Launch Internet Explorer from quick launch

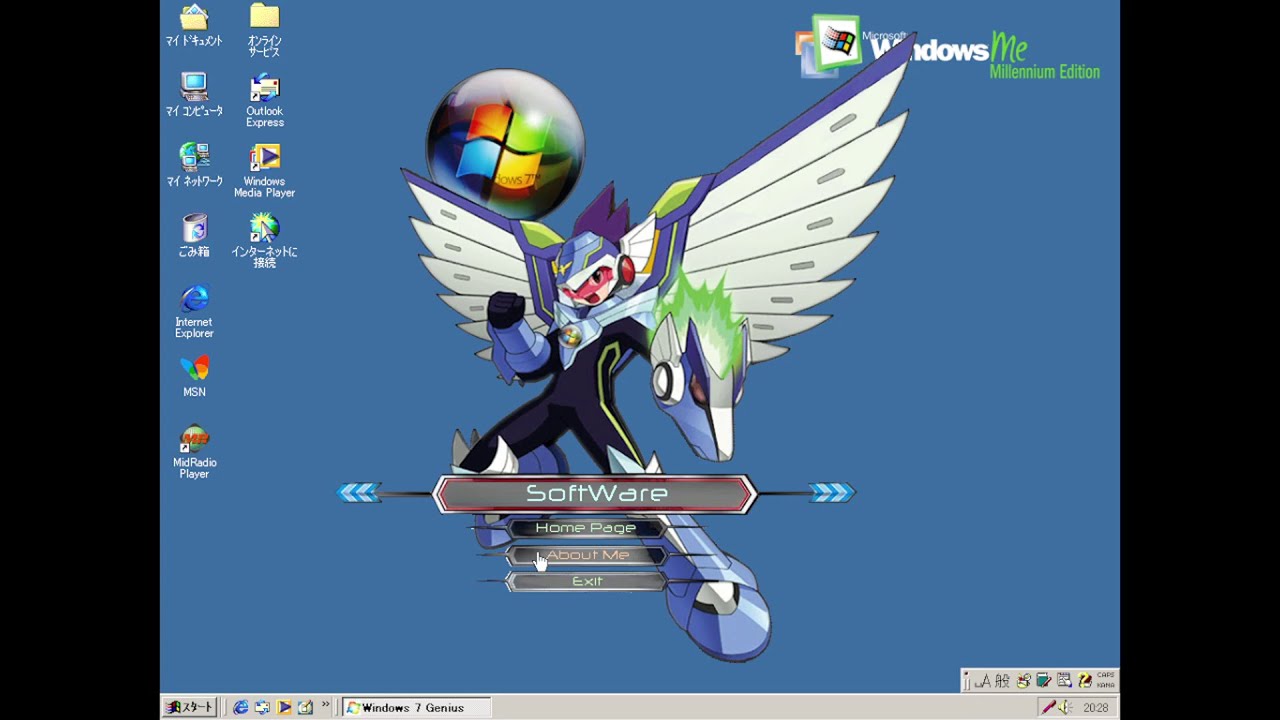tap(241, 707)
